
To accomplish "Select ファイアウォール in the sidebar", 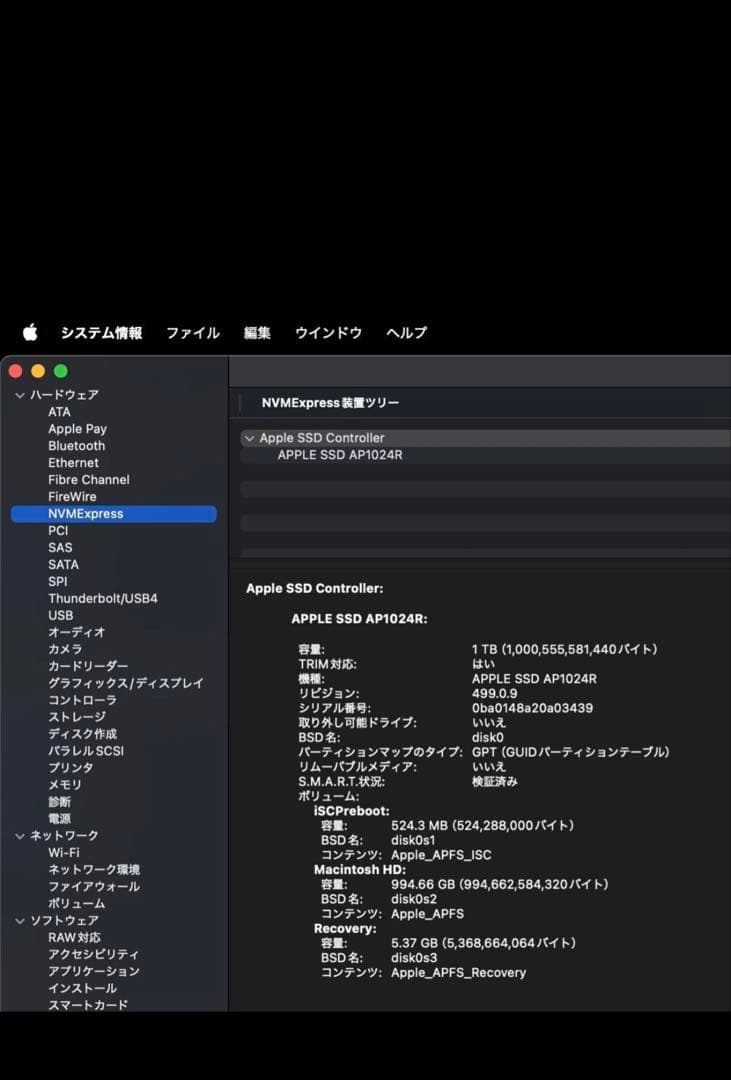I will (94, 886).
